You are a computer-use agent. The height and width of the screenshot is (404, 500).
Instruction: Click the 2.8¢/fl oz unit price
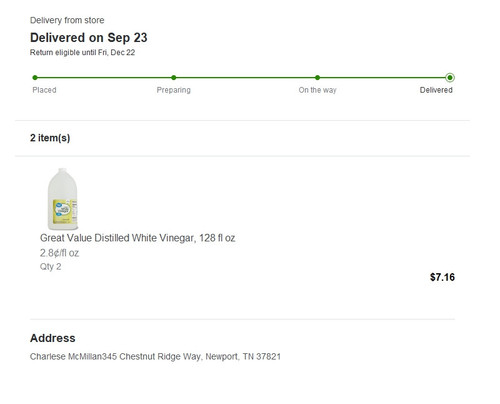point(59,253)
